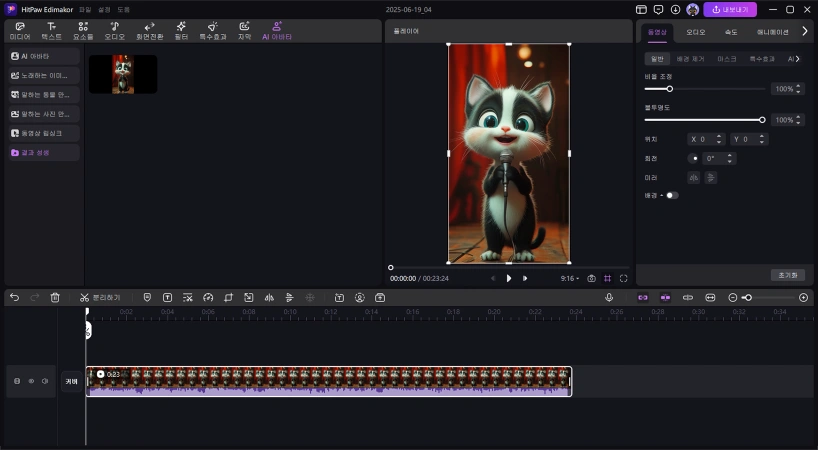Screen dimensions: 818x450
Task: Expand more sub-tabs chevron next to AI
Action: tap(797, 59)
